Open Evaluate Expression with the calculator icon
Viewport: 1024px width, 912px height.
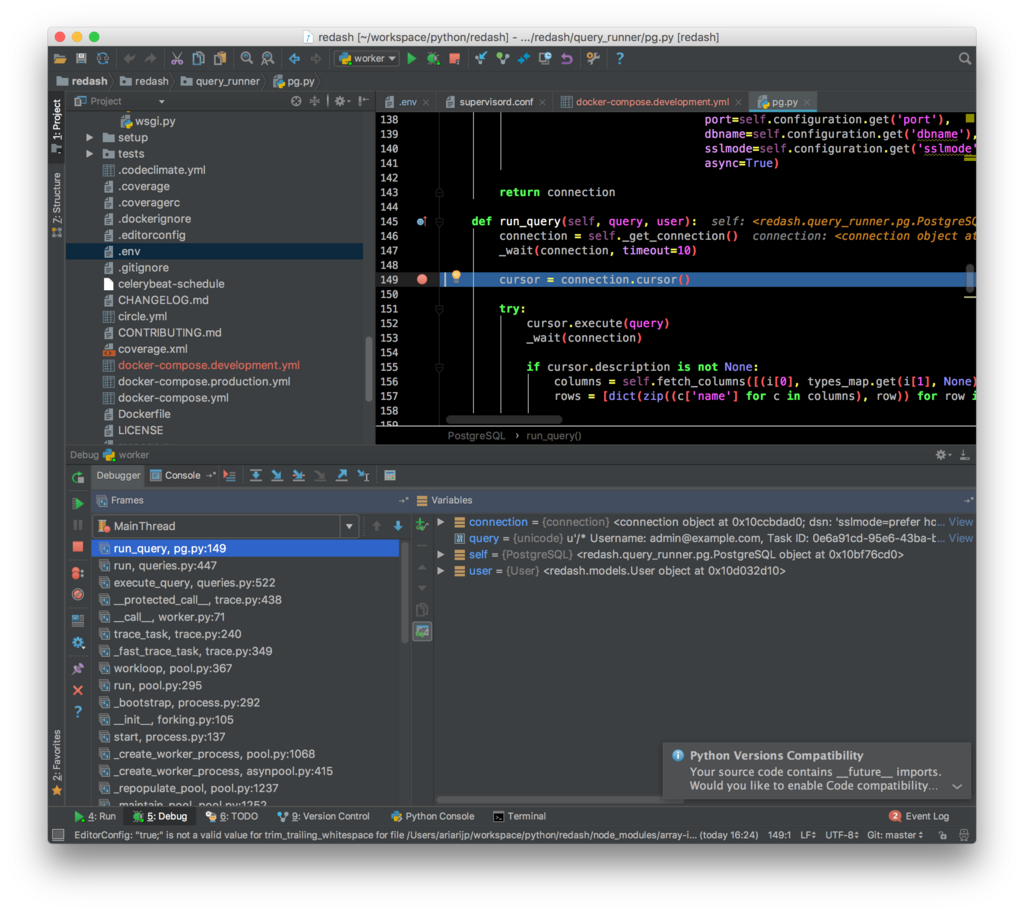tap(390, 475)
